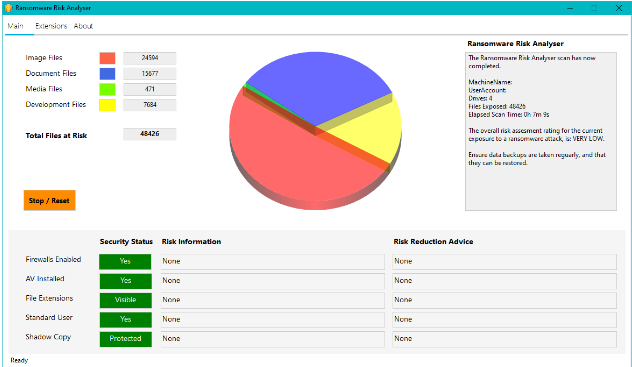
Task: Click the Files Exposed: 48426 line
Action: [497, 106]
